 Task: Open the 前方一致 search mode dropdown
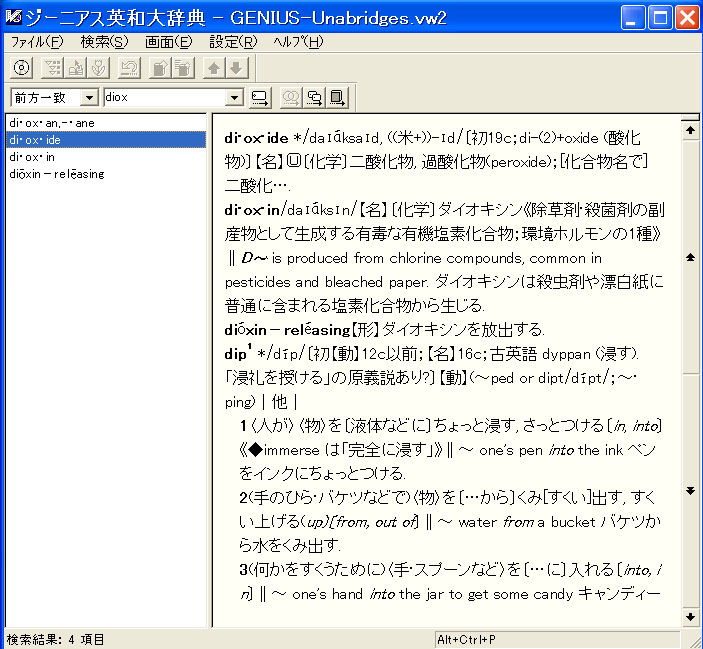coord(88,97)
